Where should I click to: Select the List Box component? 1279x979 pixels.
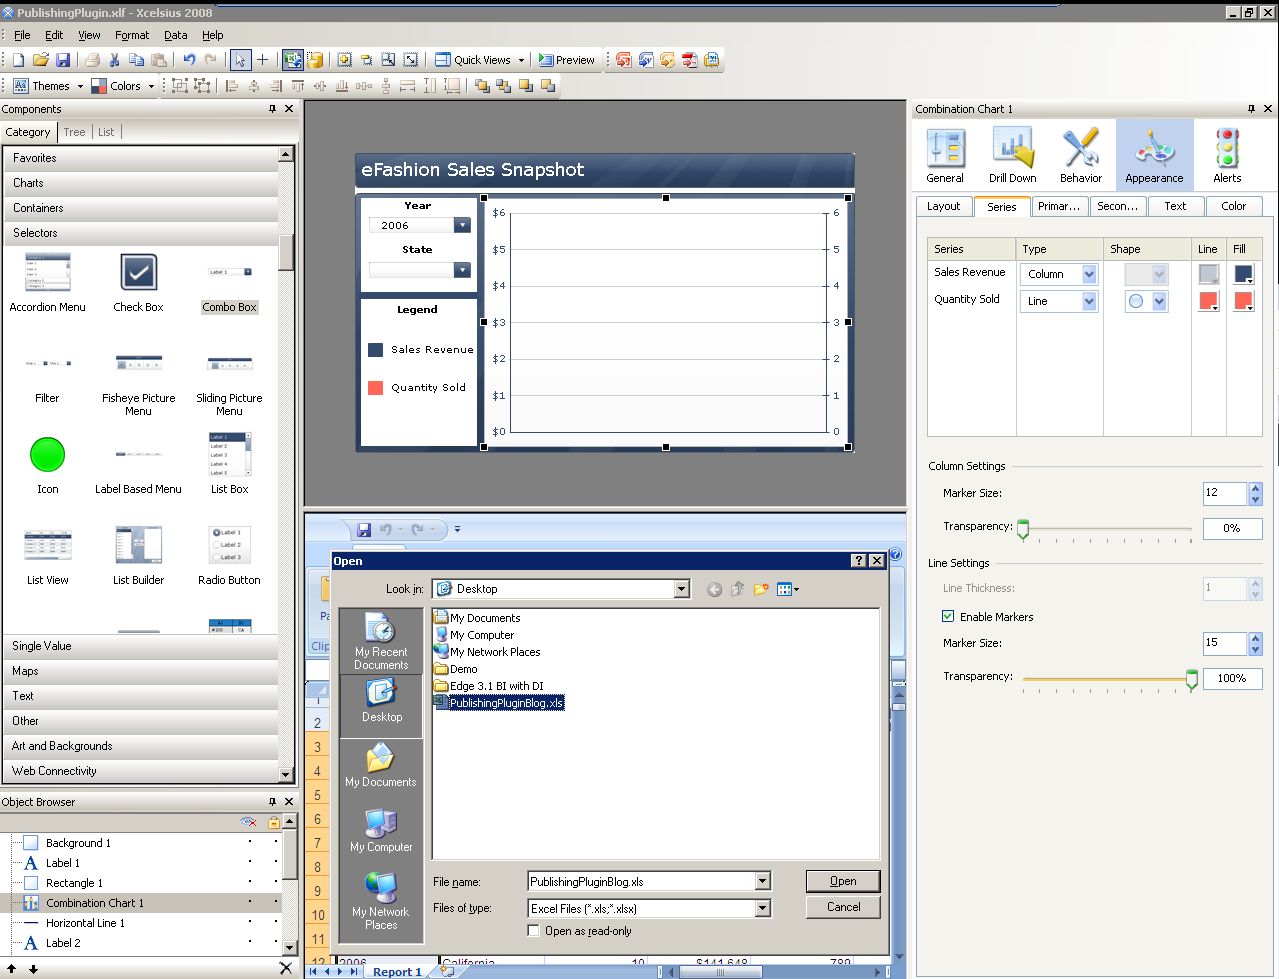[x=229, y=465]
